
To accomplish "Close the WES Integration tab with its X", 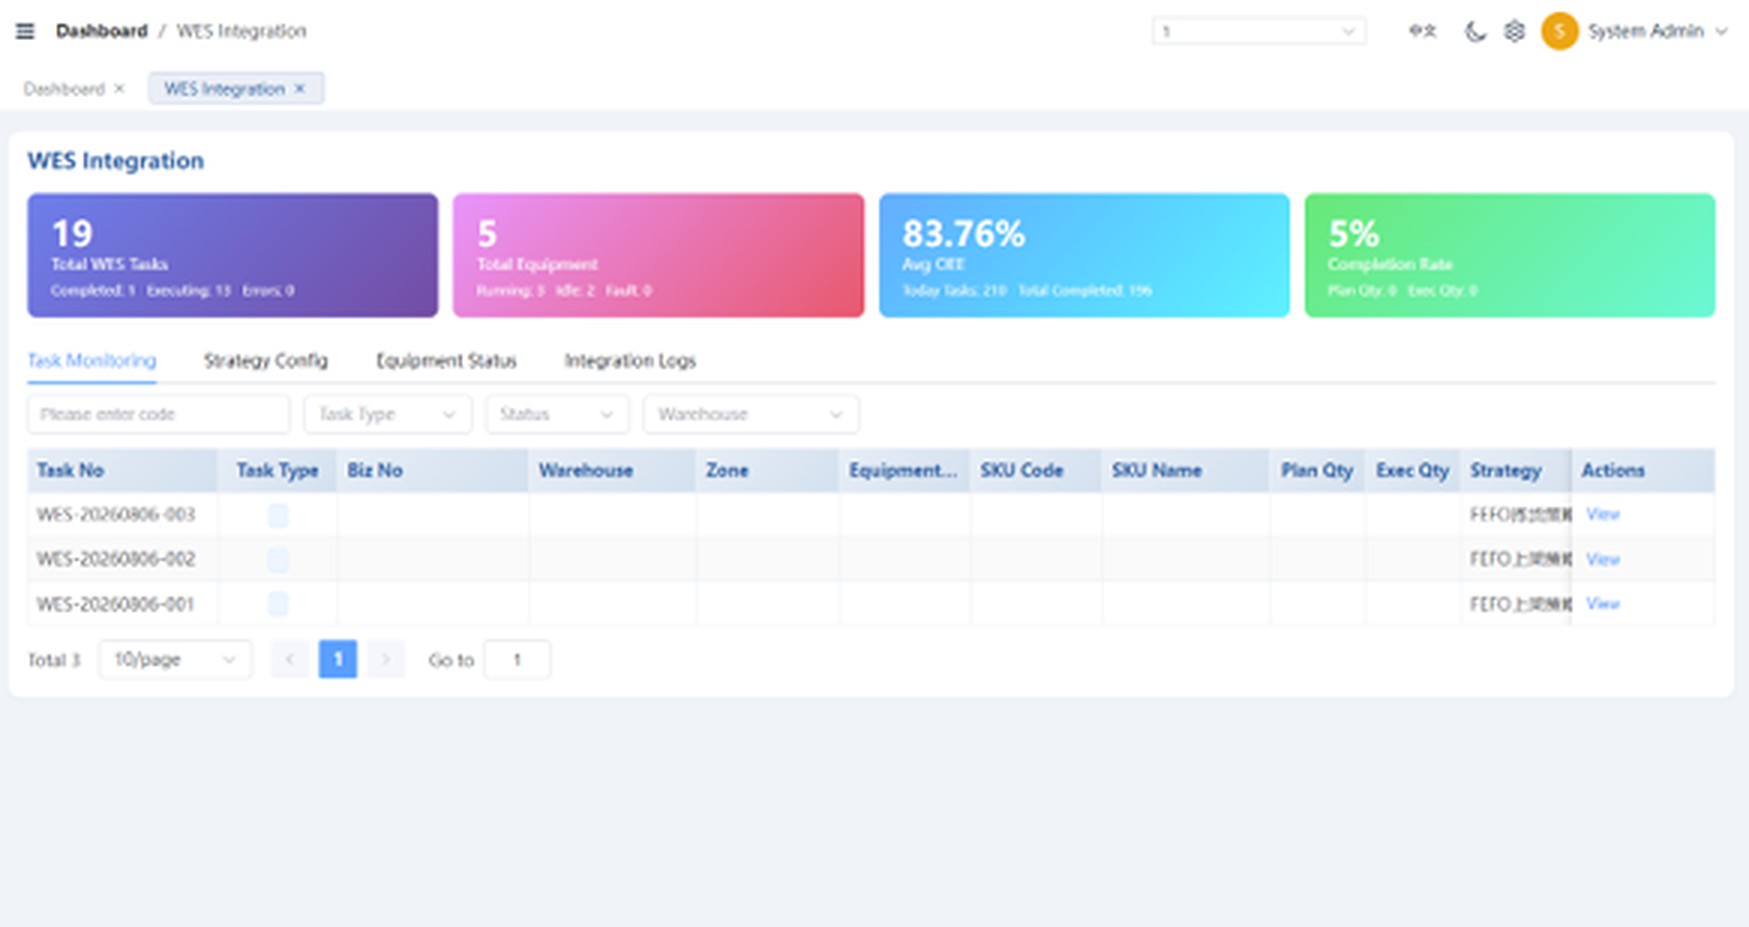I will coord(299,88).
